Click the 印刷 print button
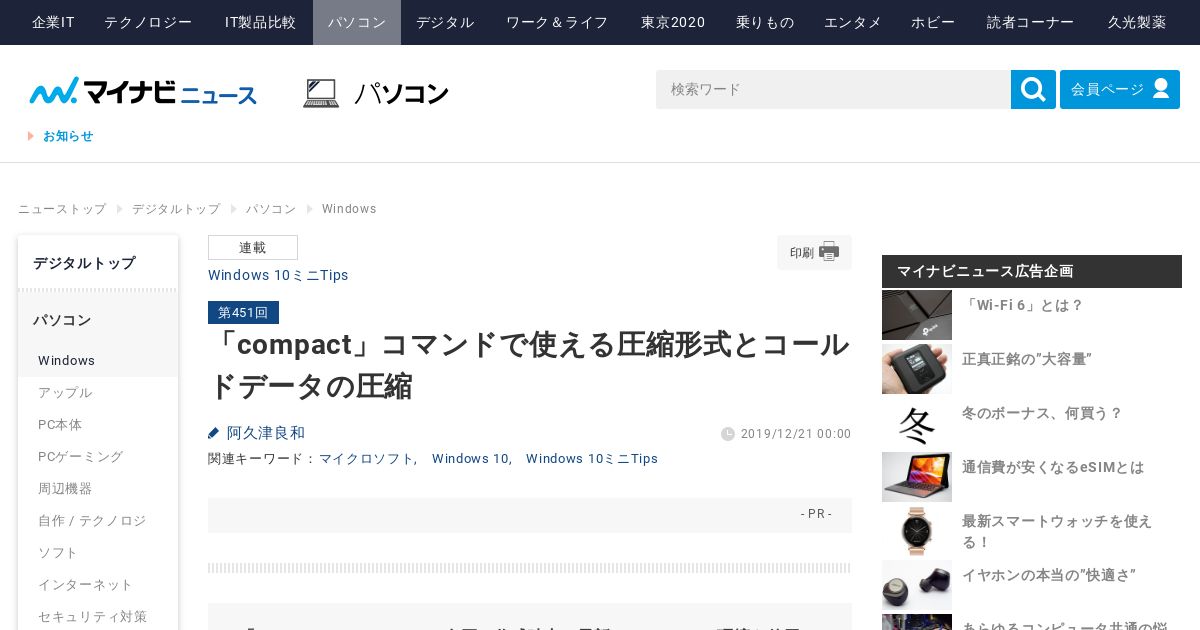This screenshot has width=1200, height=630. (814, 252)
